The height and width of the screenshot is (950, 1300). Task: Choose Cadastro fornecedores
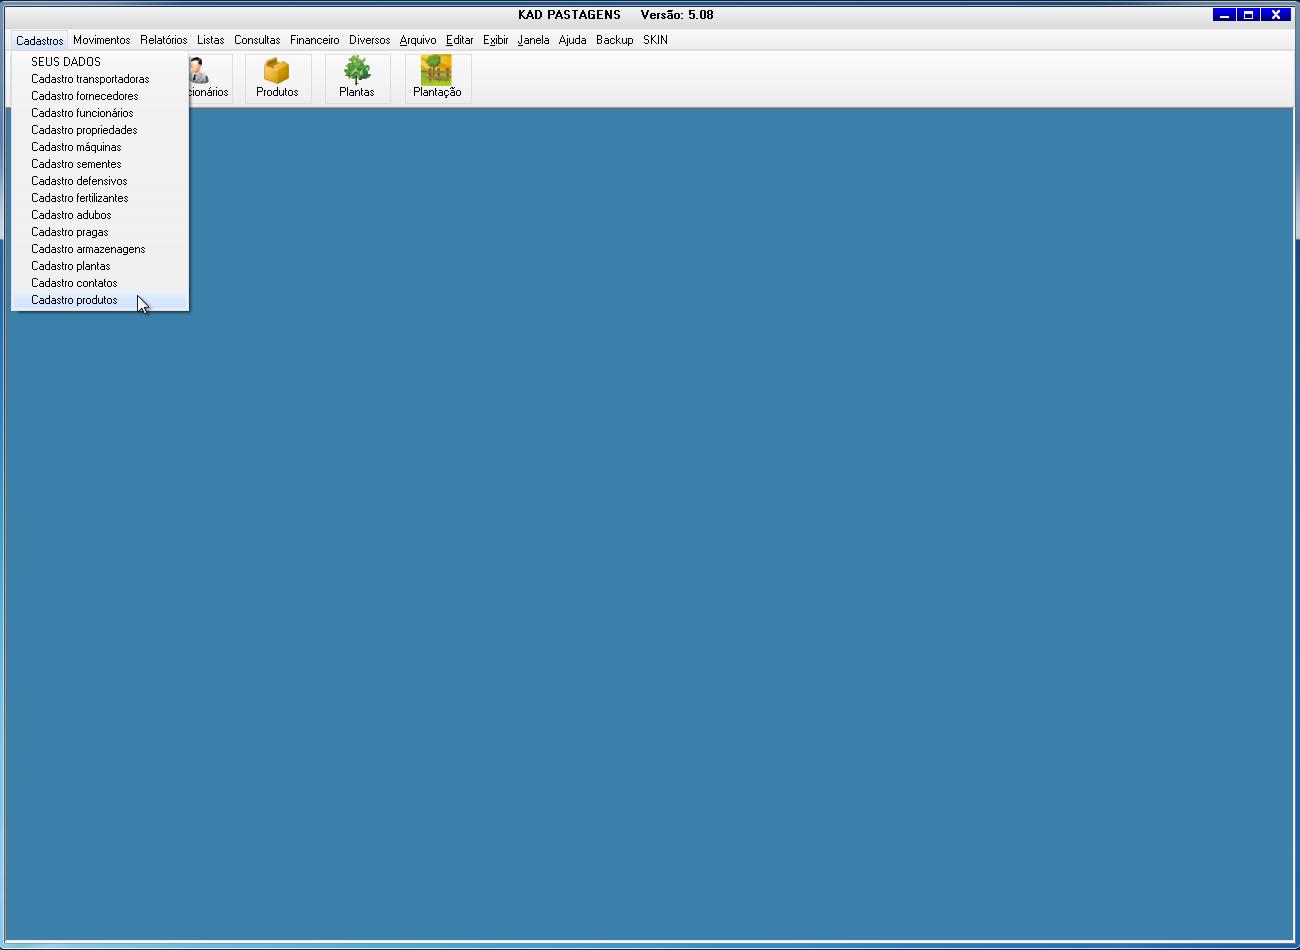(100, 96)
